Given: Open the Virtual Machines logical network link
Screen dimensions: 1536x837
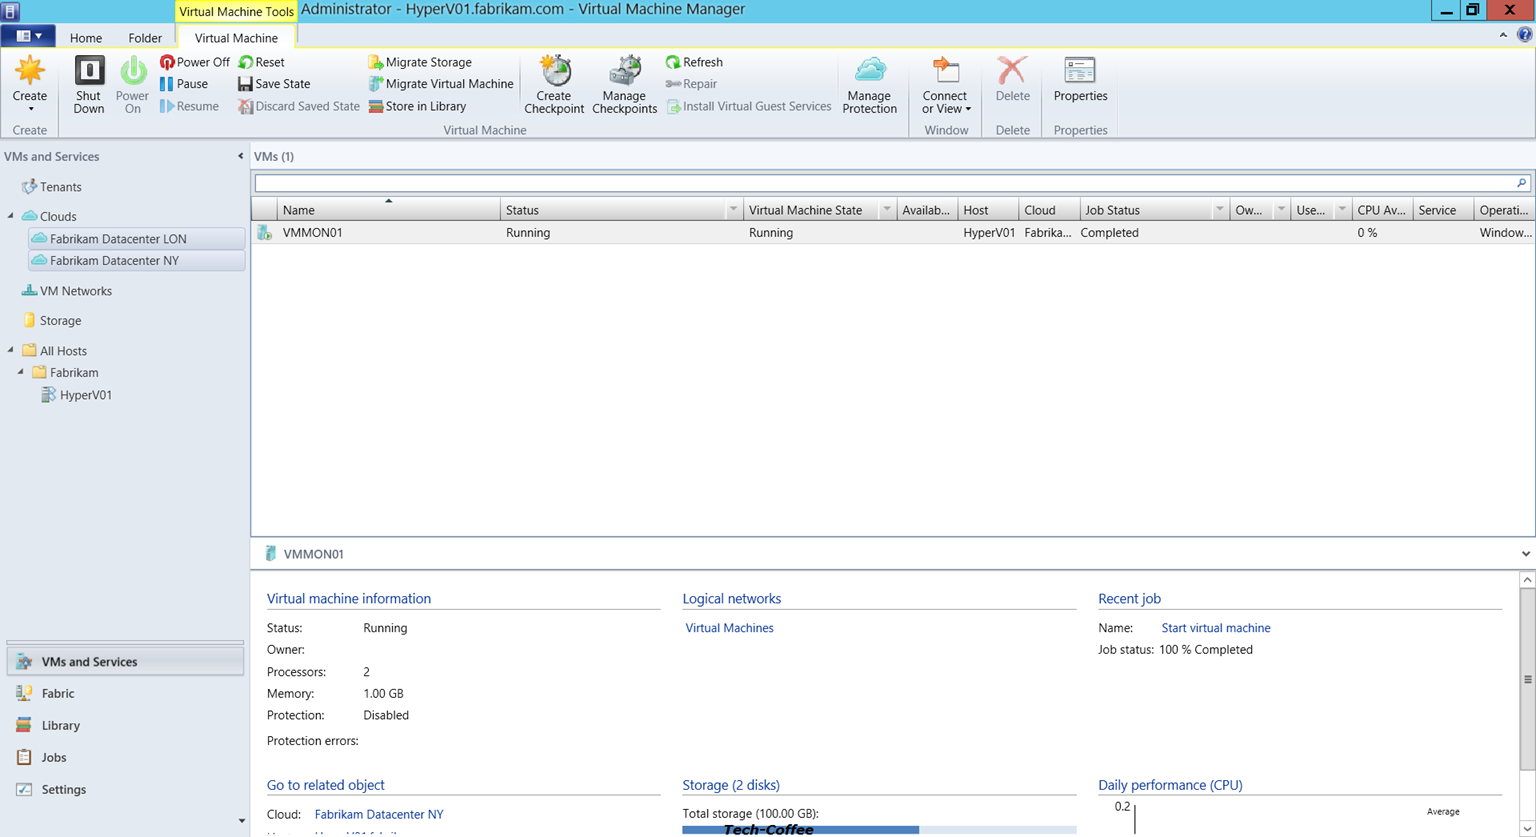Looking at the screenshot, I should click(729, 628).
